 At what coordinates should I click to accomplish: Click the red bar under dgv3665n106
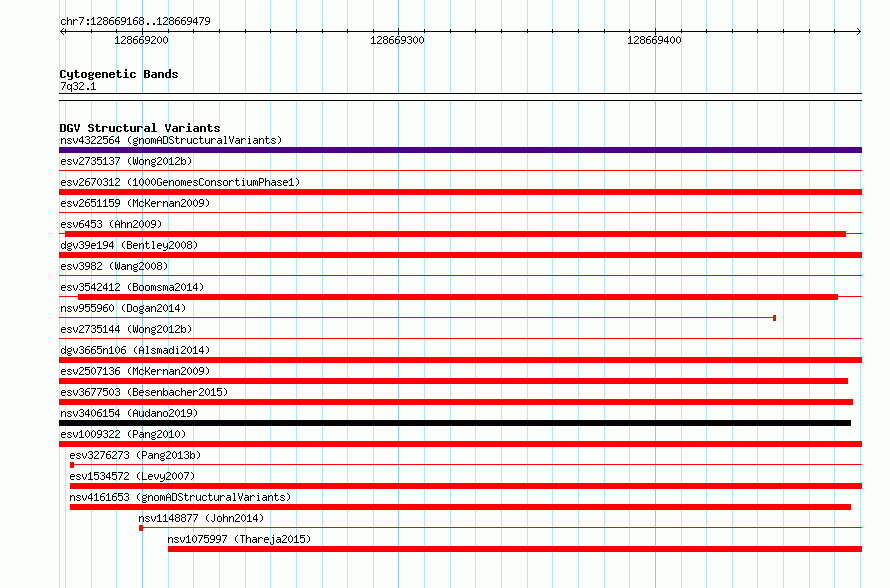tap(460, 360)
